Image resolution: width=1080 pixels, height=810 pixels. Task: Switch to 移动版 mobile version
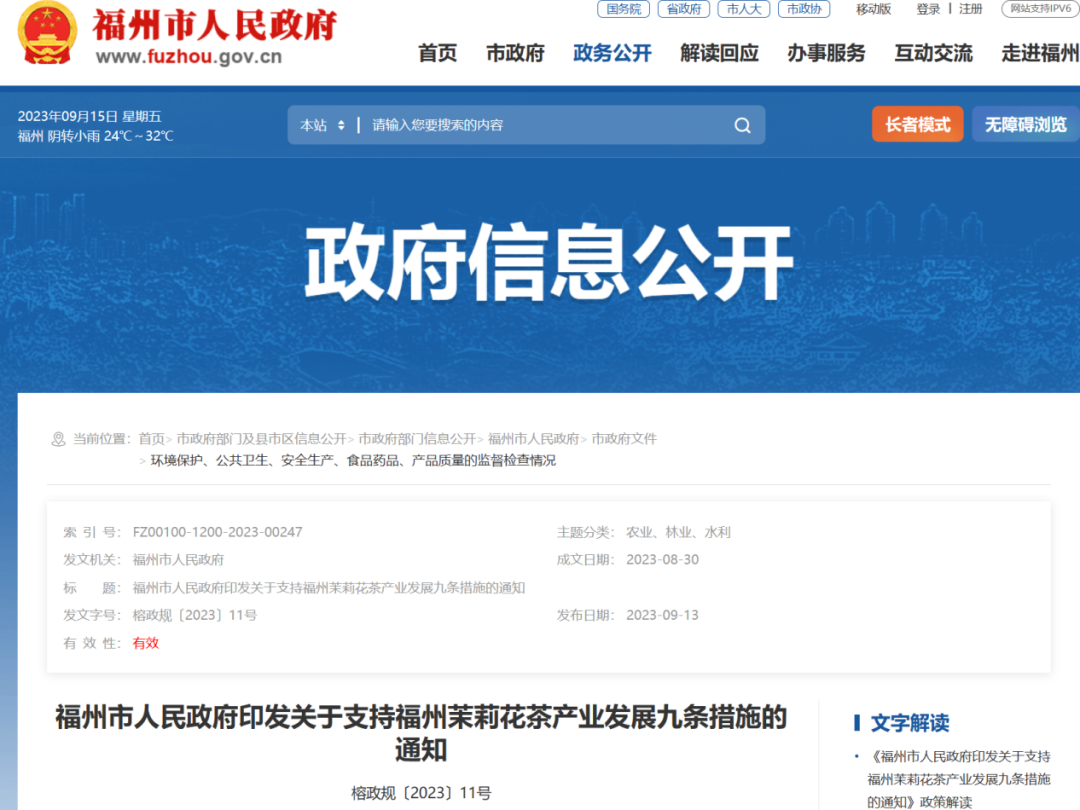(873, 9)
